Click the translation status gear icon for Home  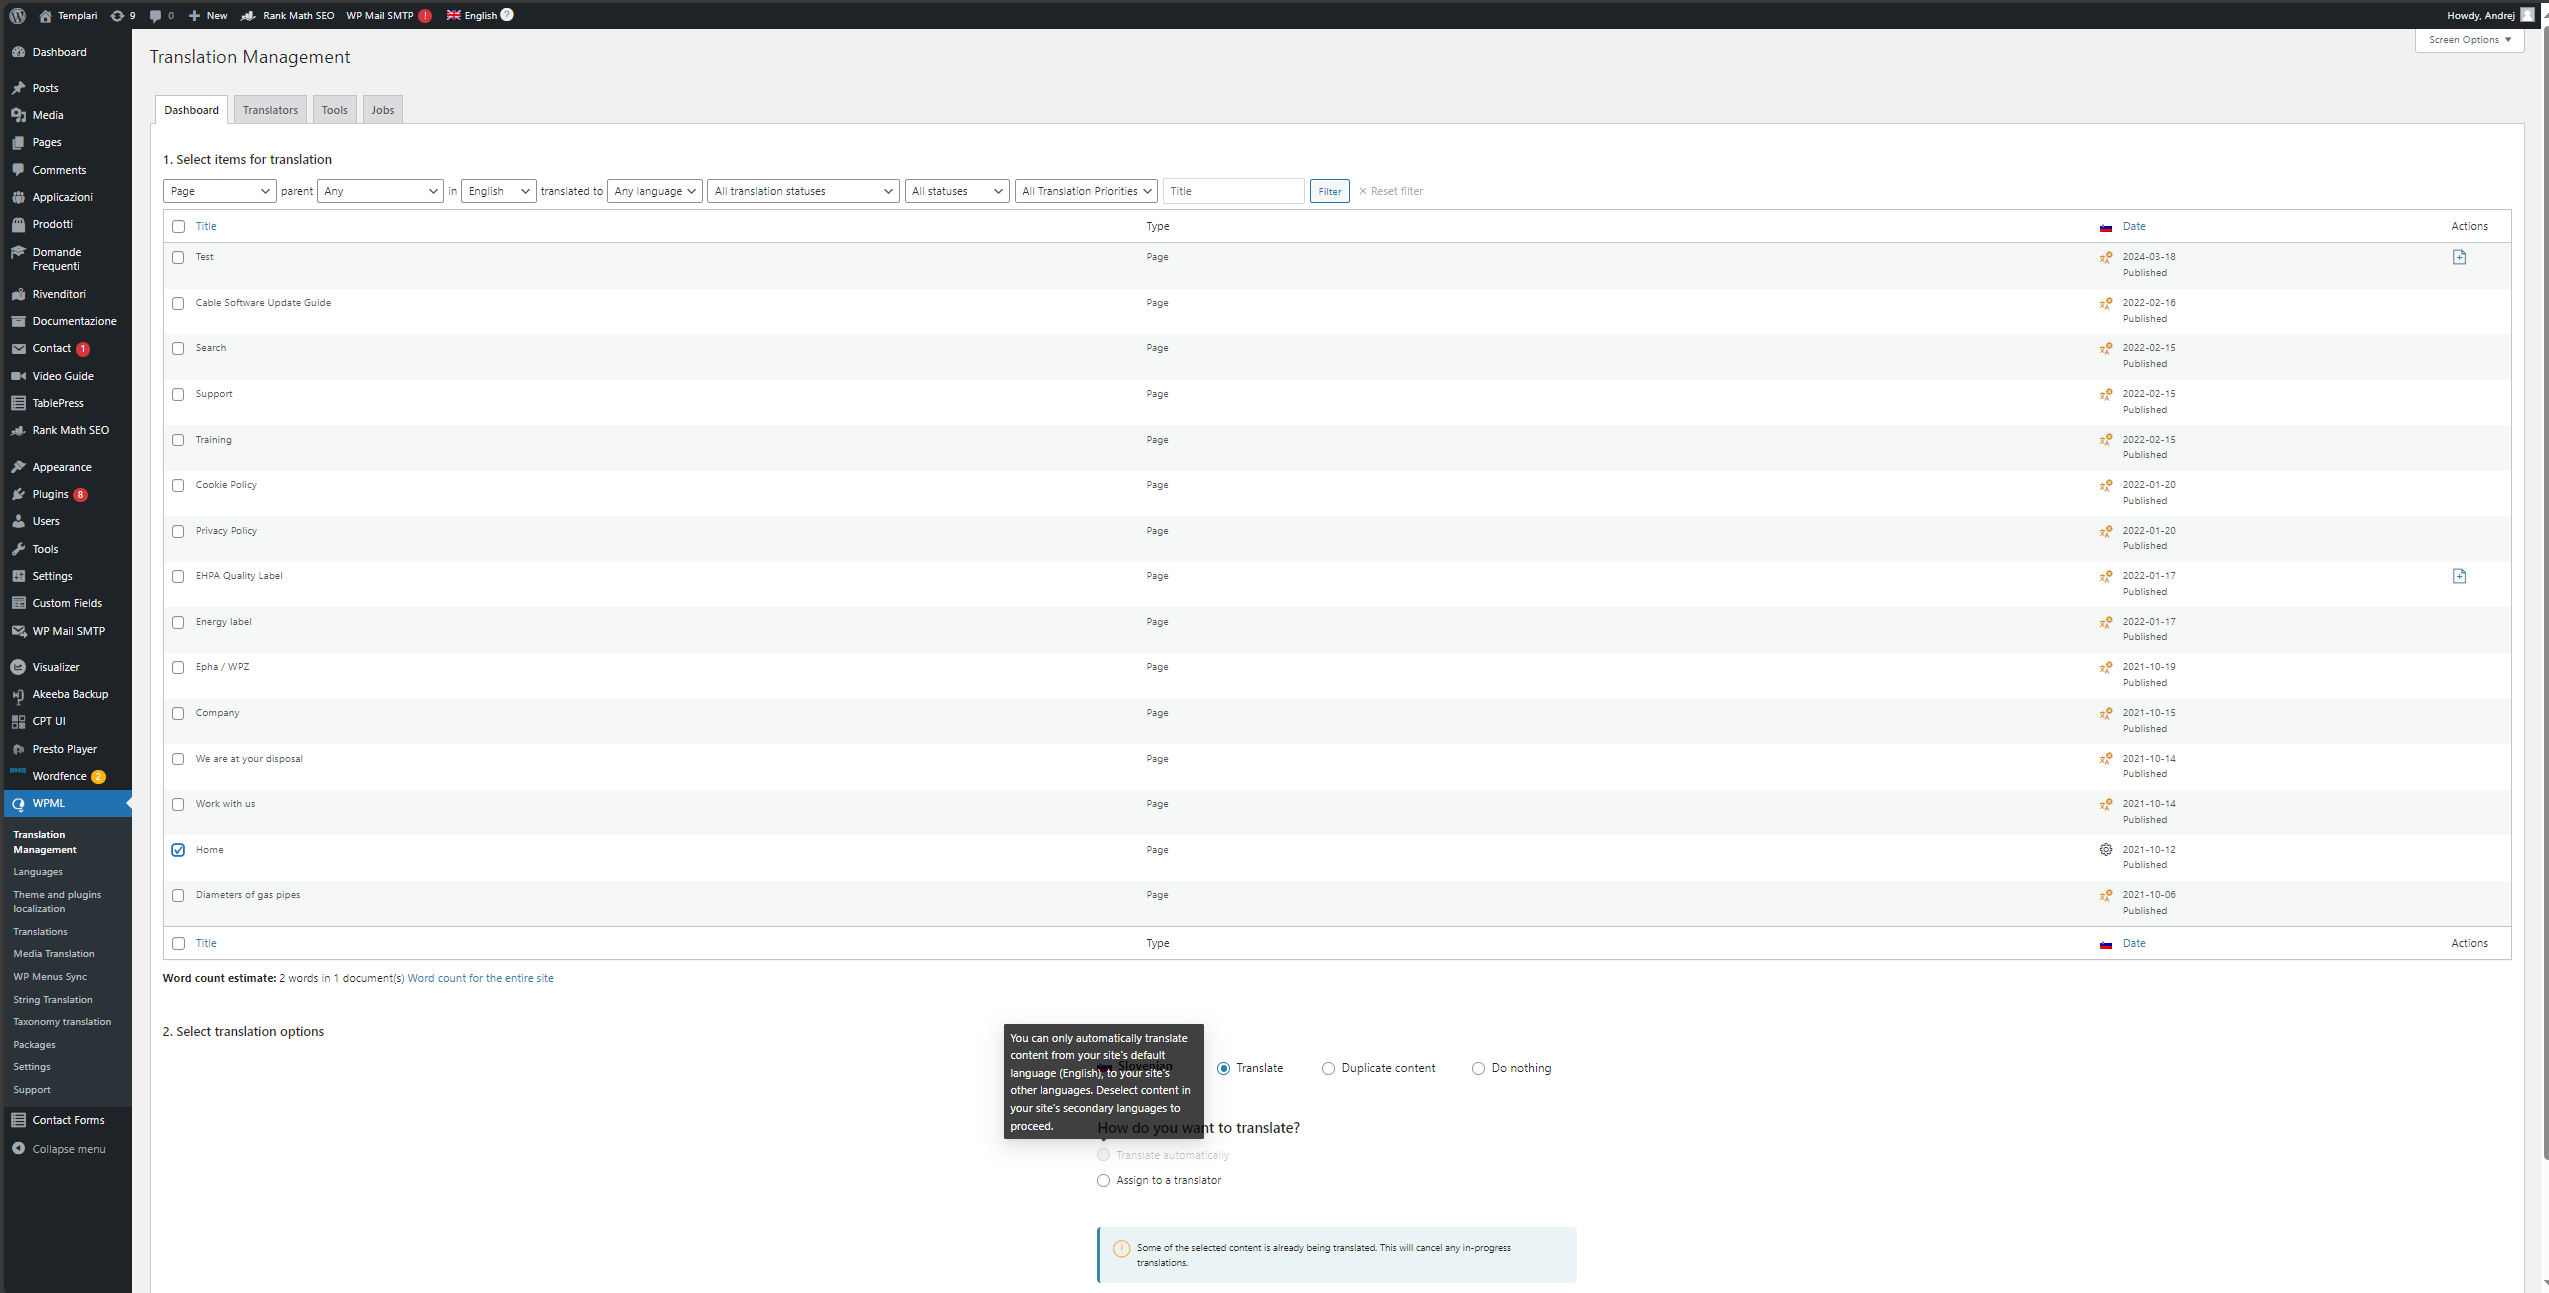(2106, 850)
